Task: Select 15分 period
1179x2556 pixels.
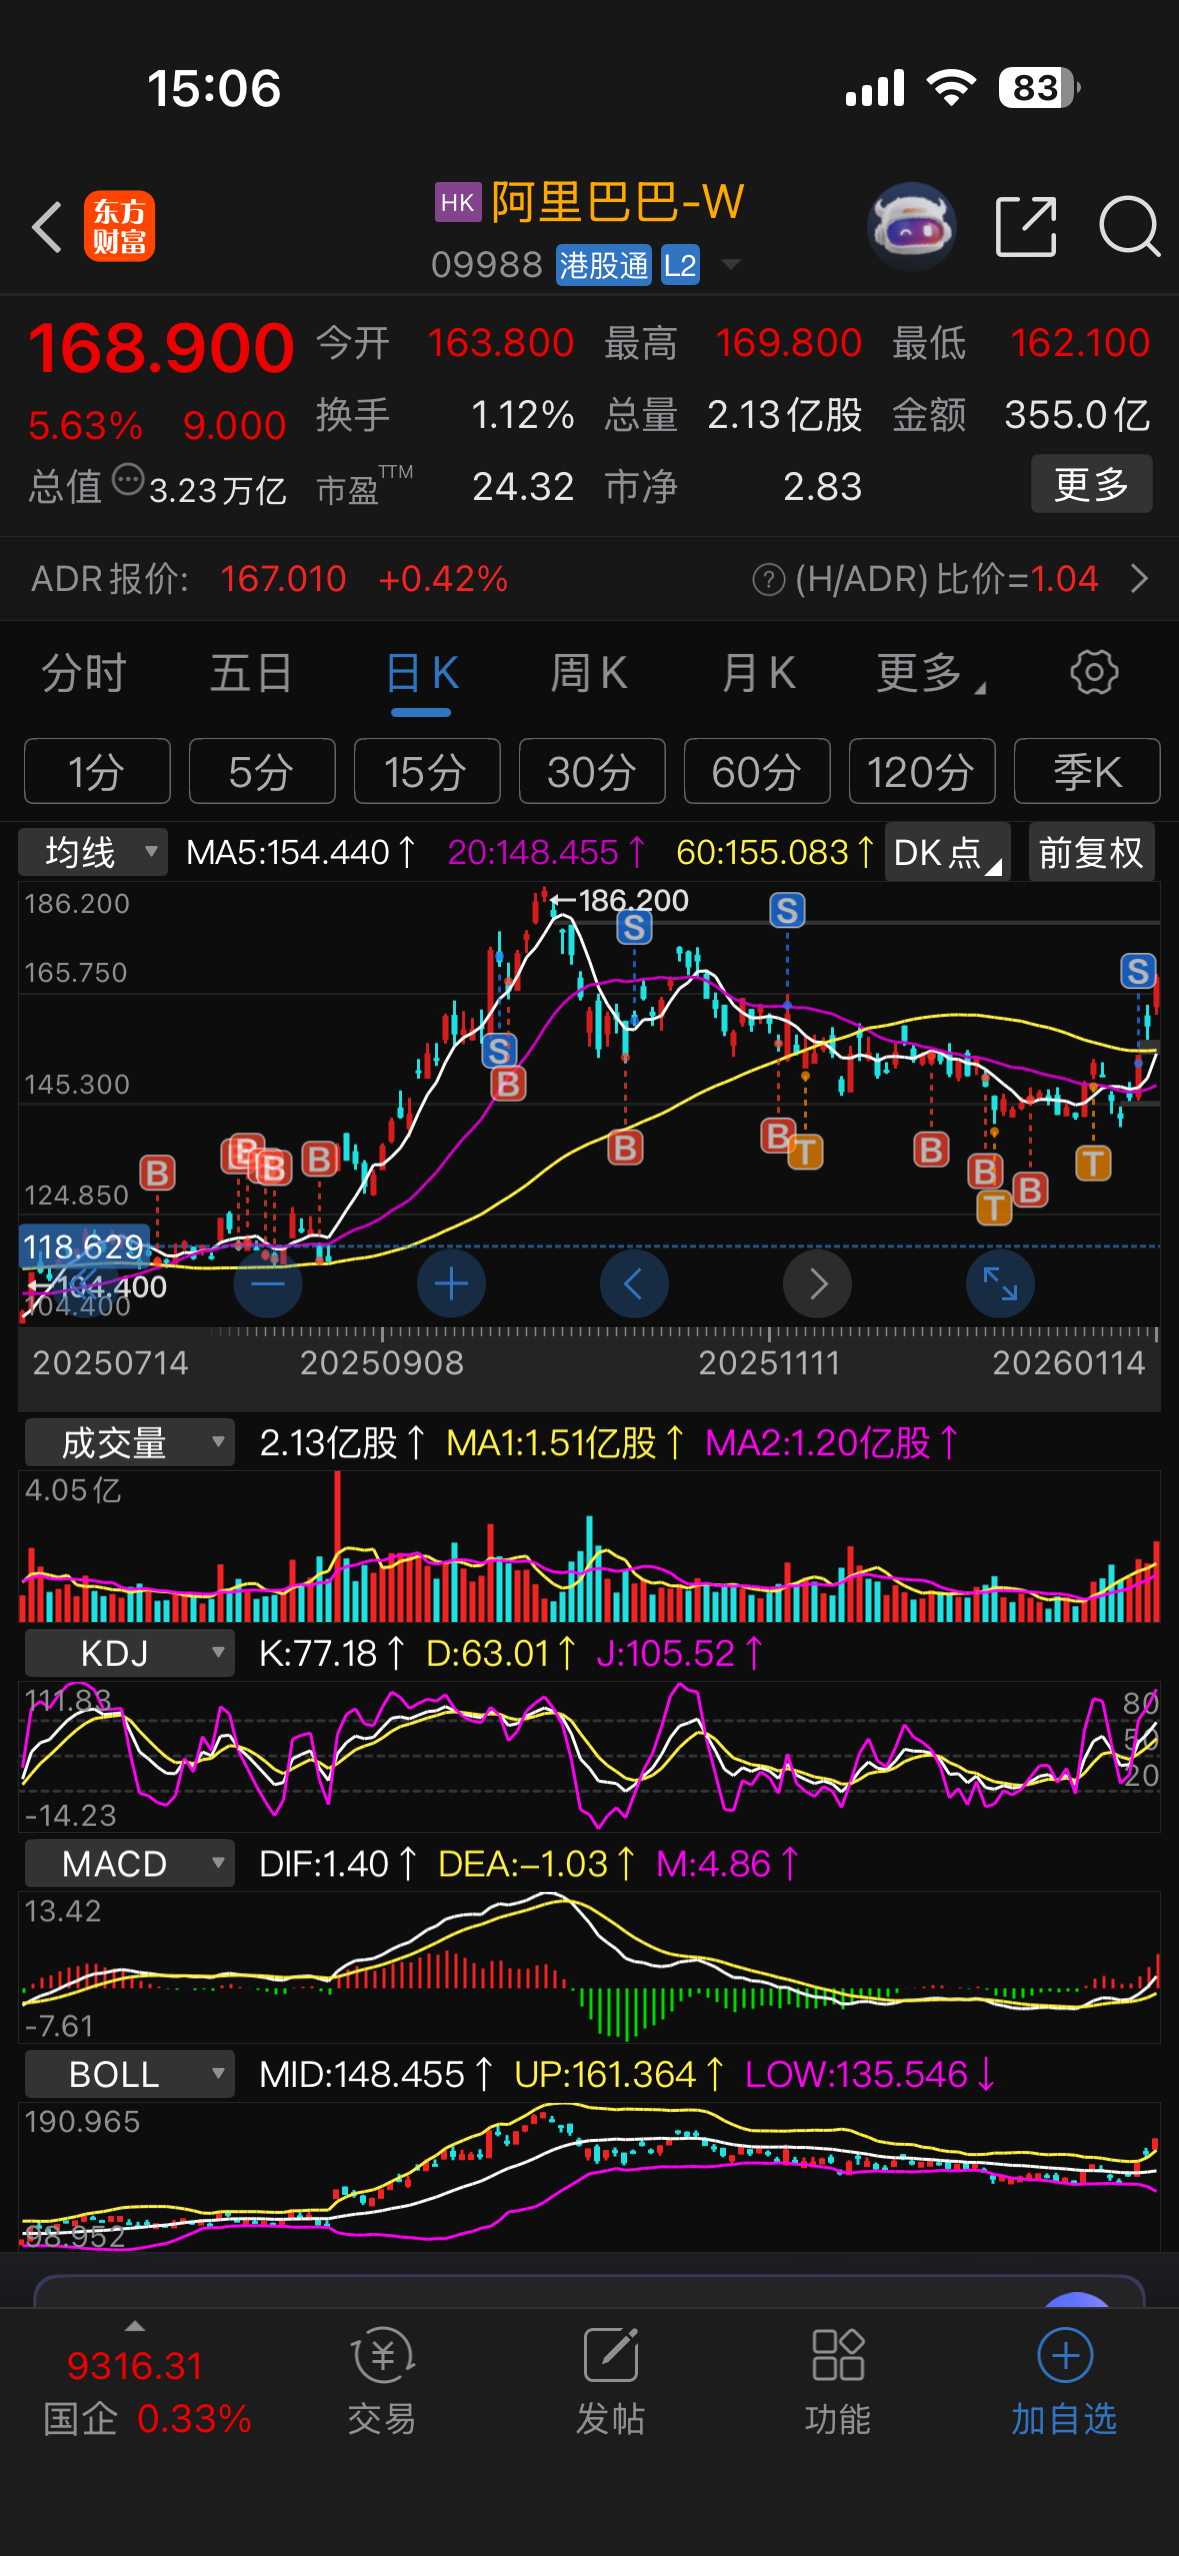Action: [427, 771]
